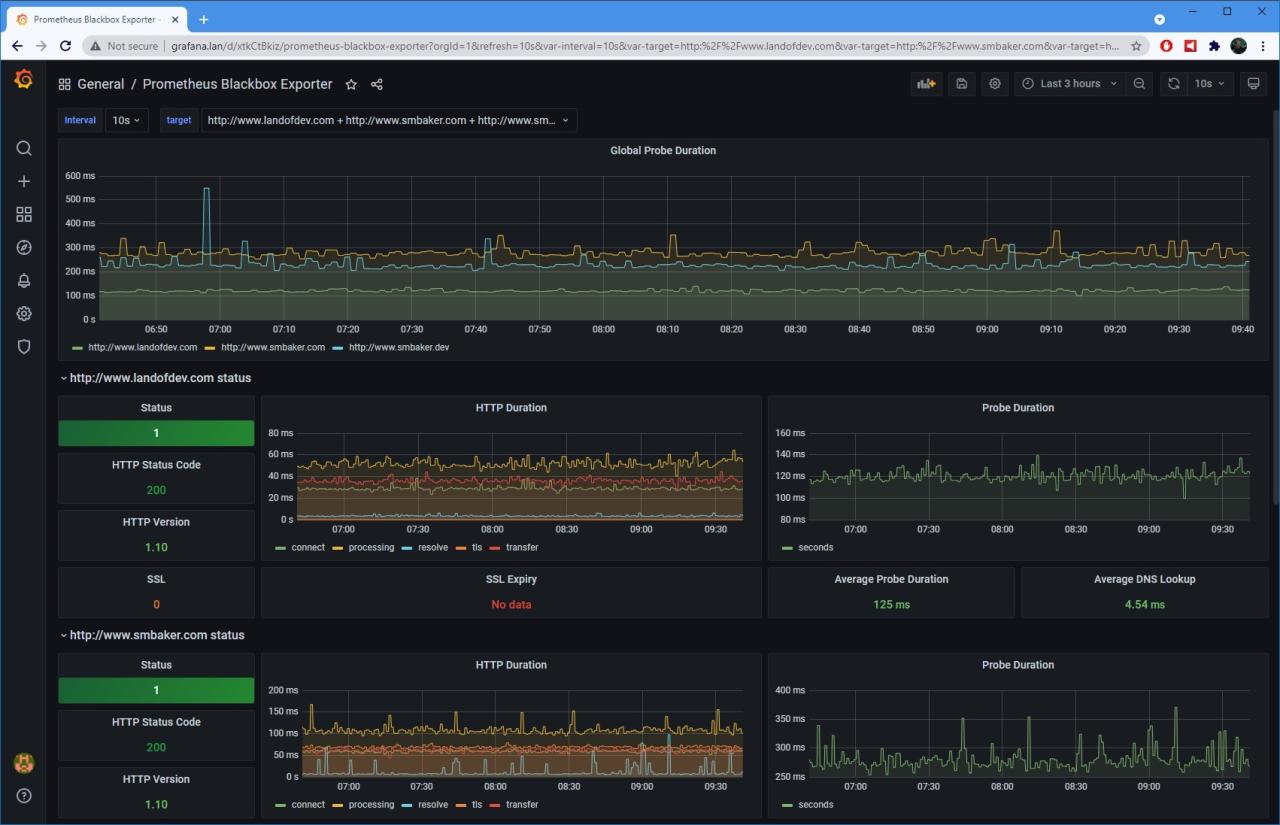Screen dimensions: 1280x825
Task: Click the landofdev Status value 1
Action: pos(156,433)
